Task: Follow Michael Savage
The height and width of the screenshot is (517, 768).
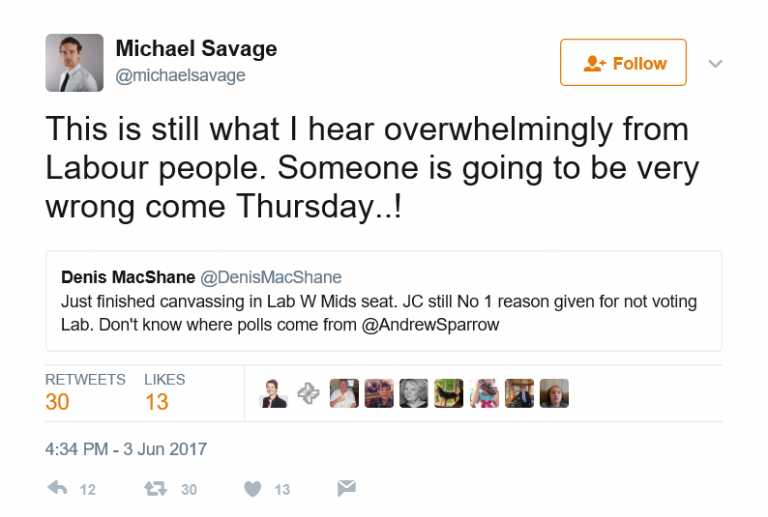Action: click(x=623, y=63)
